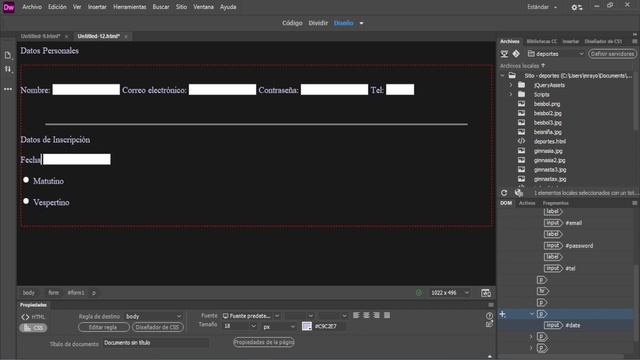Viewport: 640px width, 360px height.
Task: Select the Vespertino radio button
Action: pos(26,201)
